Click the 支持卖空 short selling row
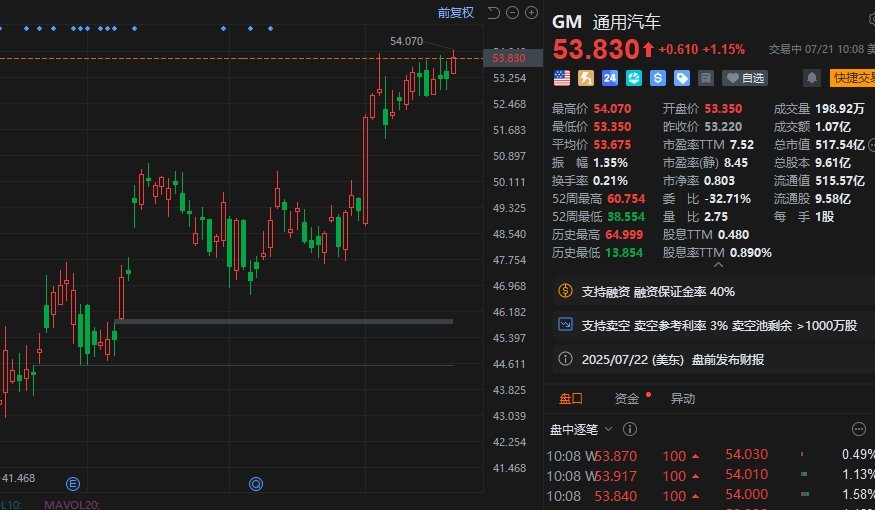The width and height of the screenshot is (875, 510). pos(714,325)
